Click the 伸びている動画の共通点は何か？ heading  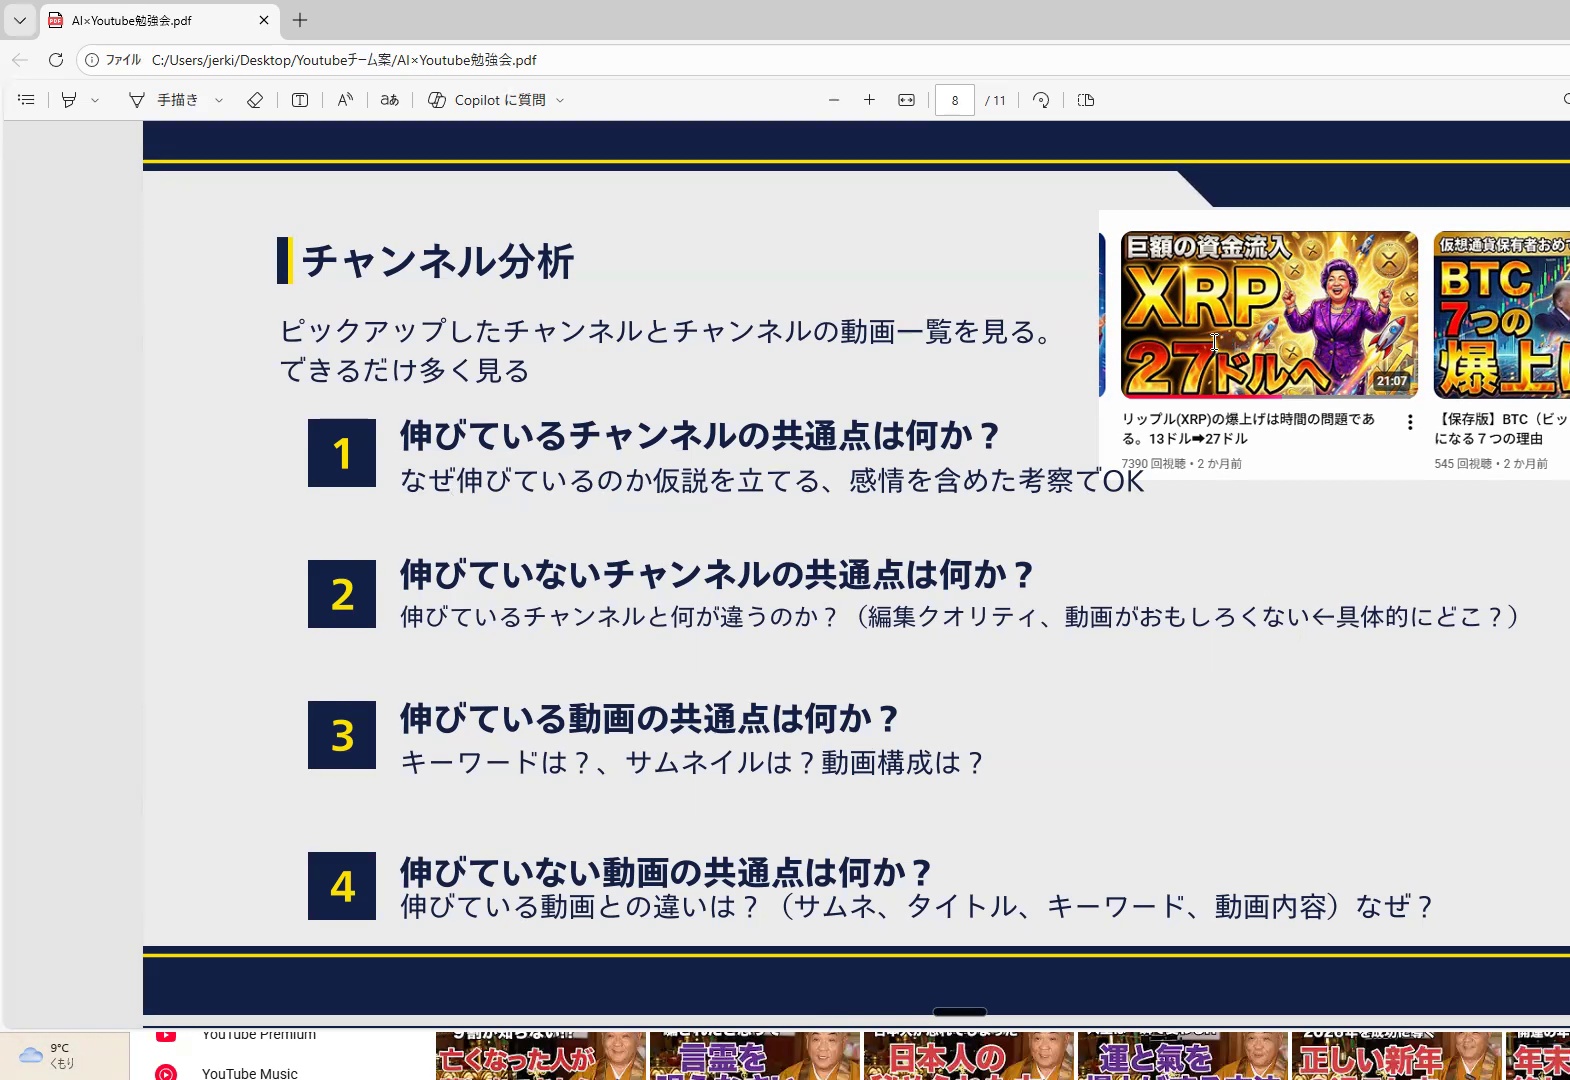[x=650, y=719]
